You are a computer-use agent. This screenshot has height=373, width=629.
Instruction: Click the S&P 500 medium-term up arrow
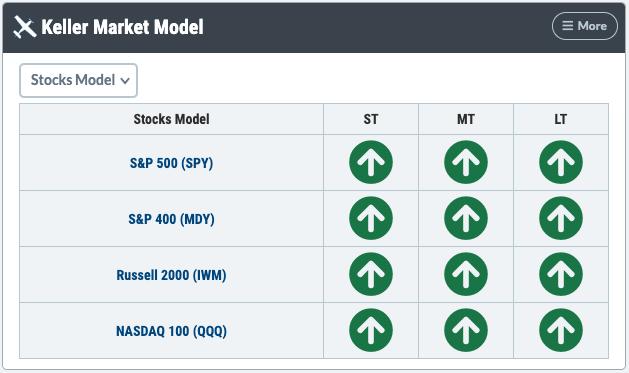[466, 162]
